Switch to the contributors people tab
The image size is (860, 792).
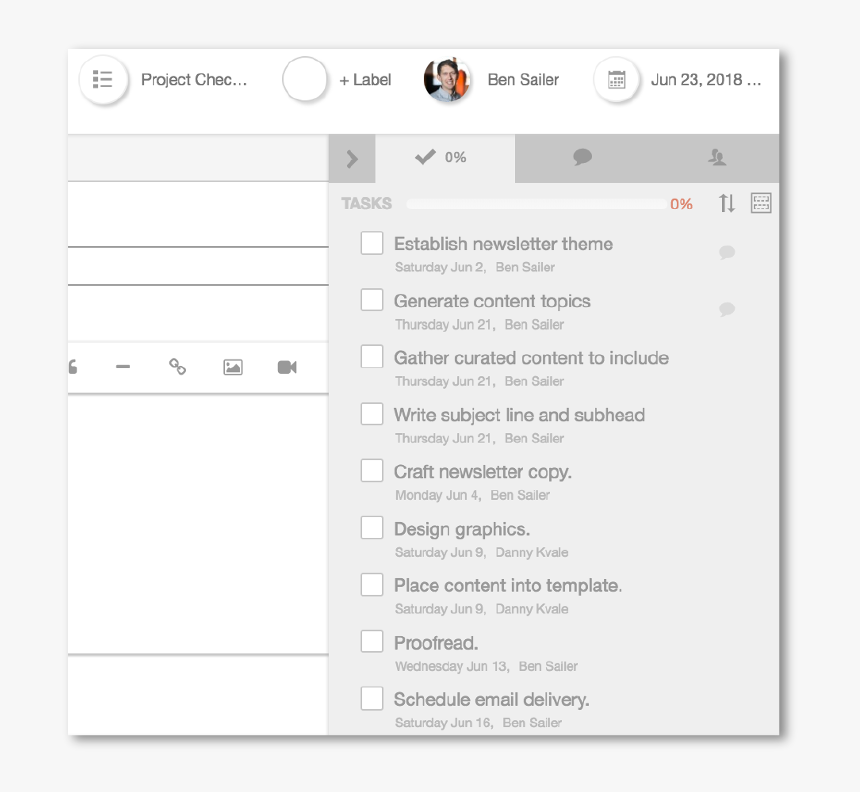click(716, 157)
